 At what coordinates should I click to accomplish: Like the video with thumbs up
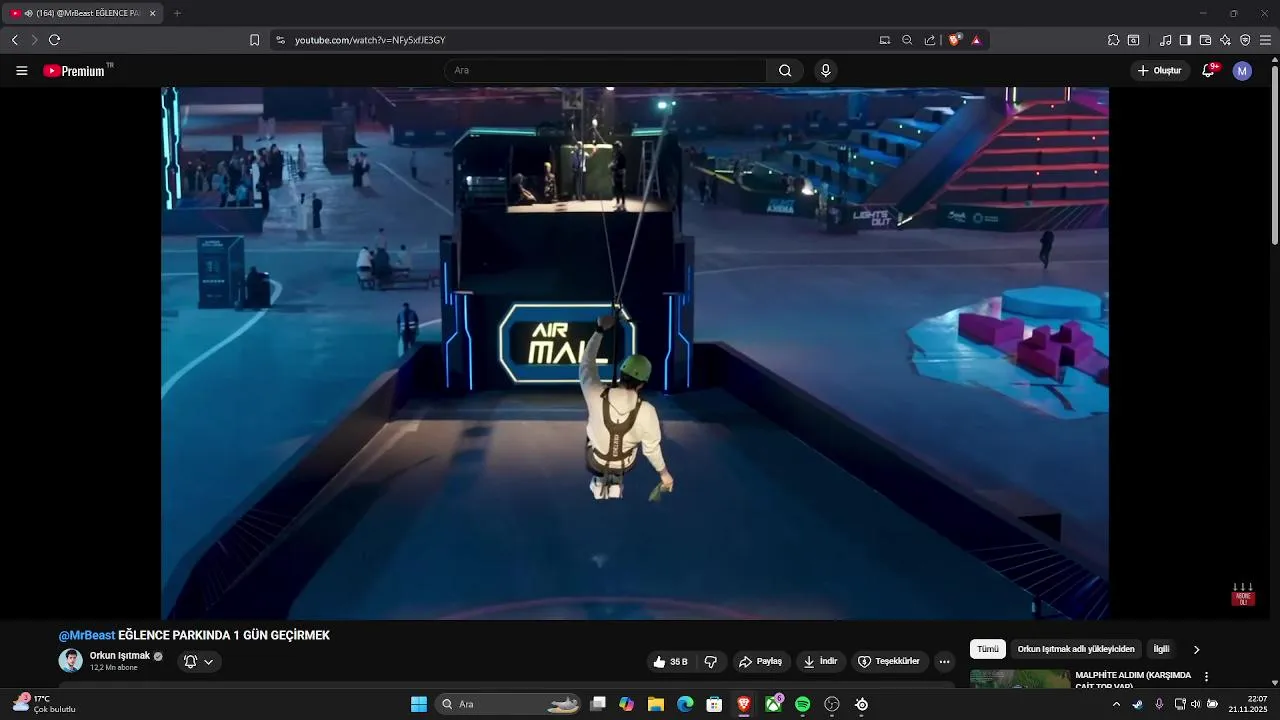[x=671, y=662]
